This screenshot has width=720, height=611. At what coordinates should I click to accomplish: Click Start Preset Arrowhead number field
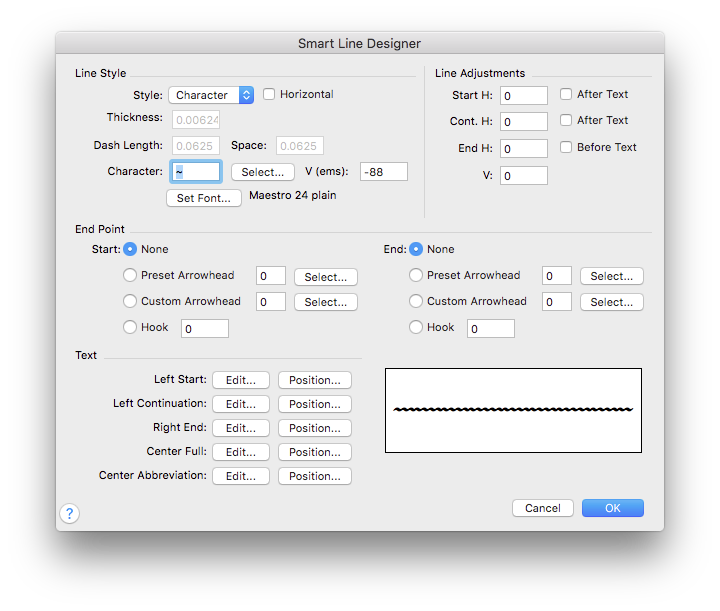point(271,276)
